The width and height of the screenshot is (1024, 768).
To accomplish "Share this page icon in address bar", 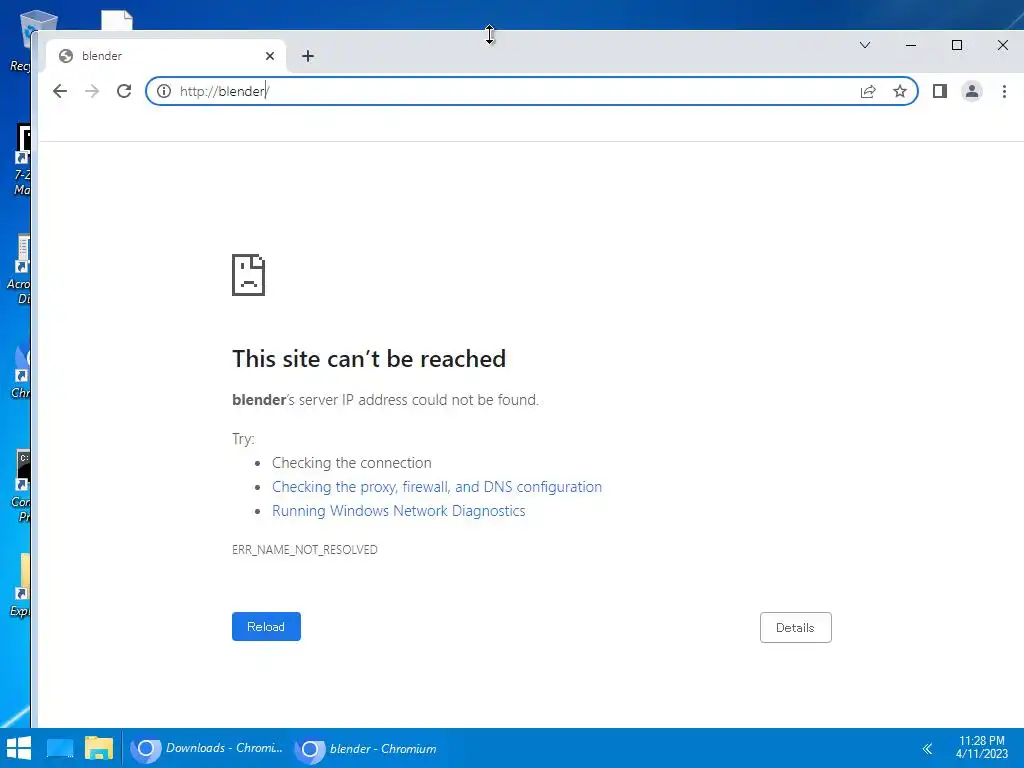I will (x=868, y=91).
